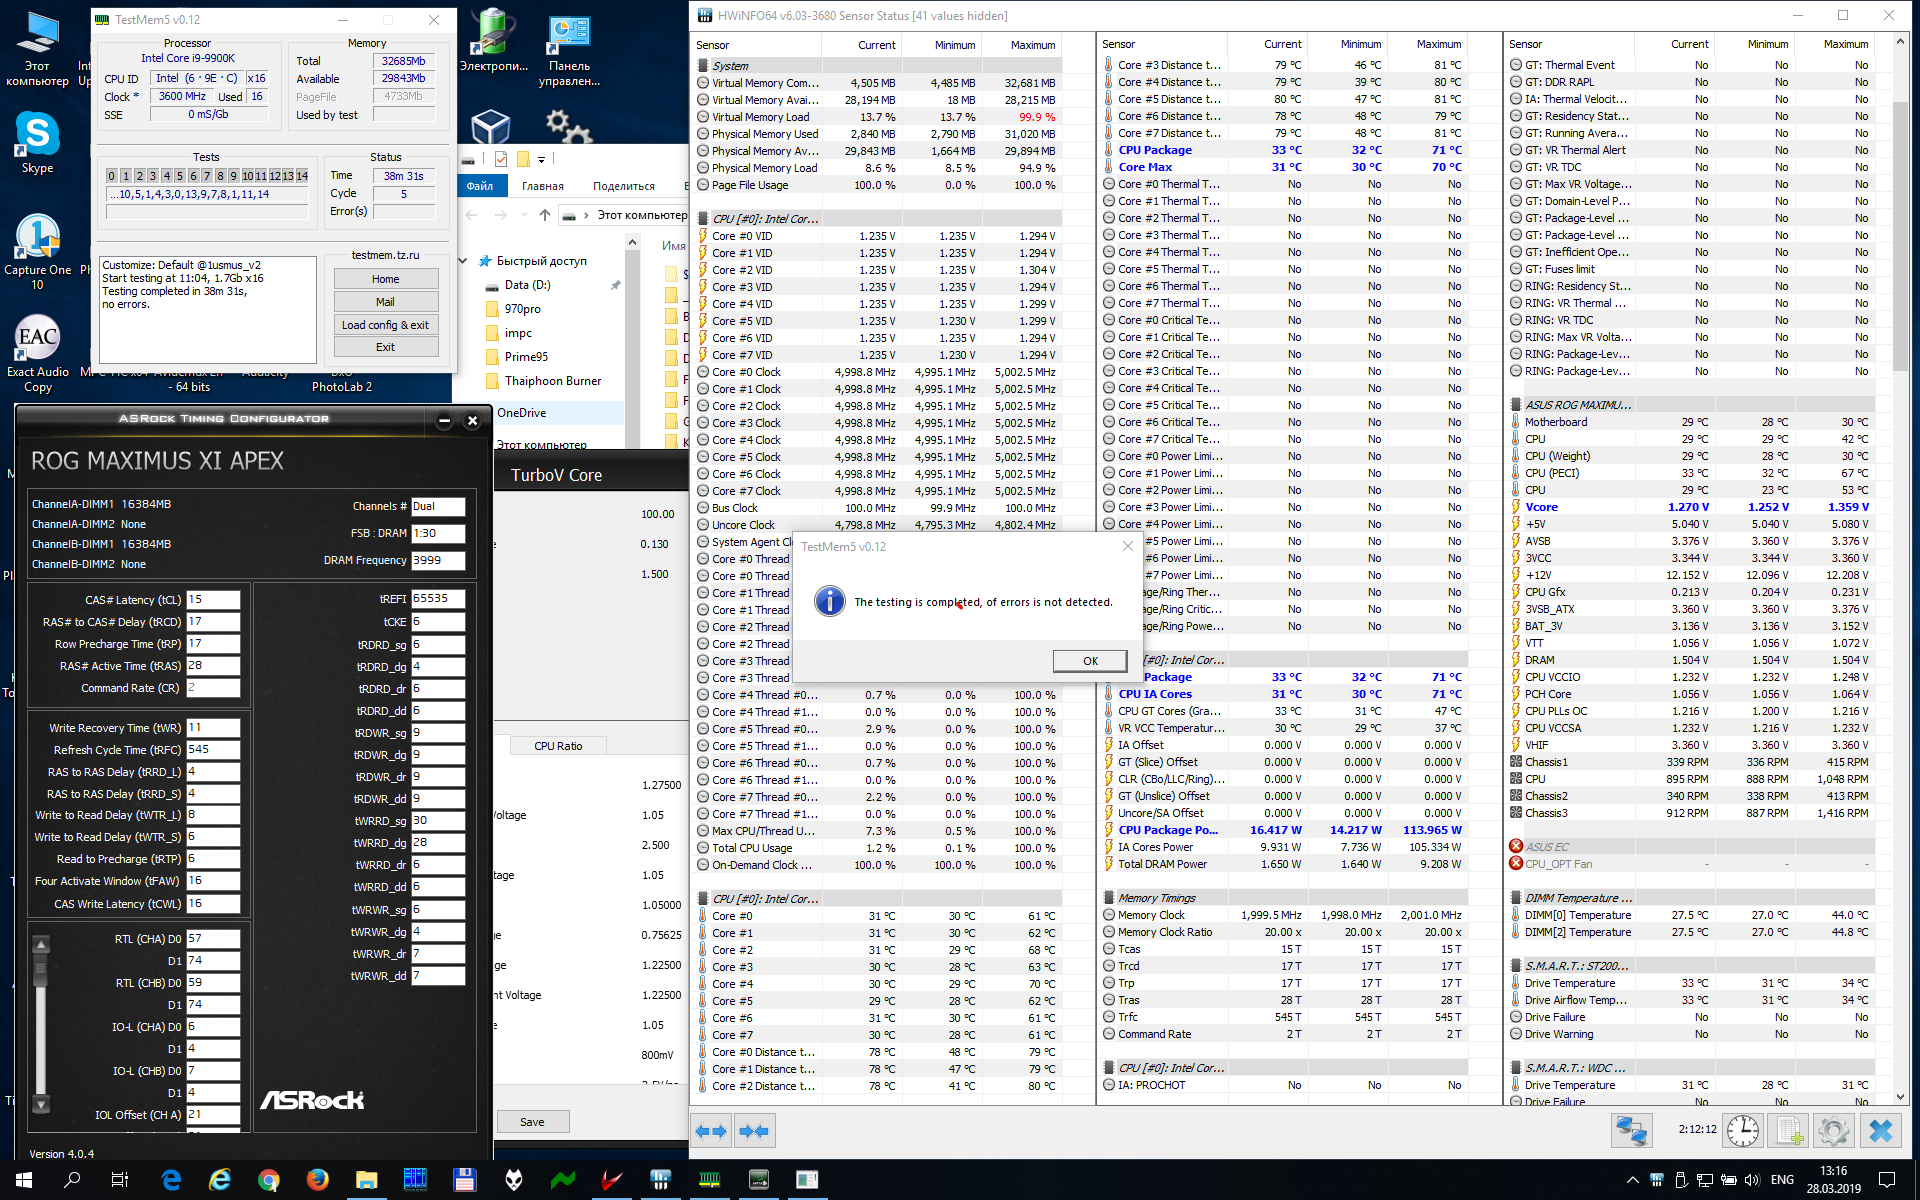Open HWiNFO remote network monitoring icon

coord(1631,1131)
